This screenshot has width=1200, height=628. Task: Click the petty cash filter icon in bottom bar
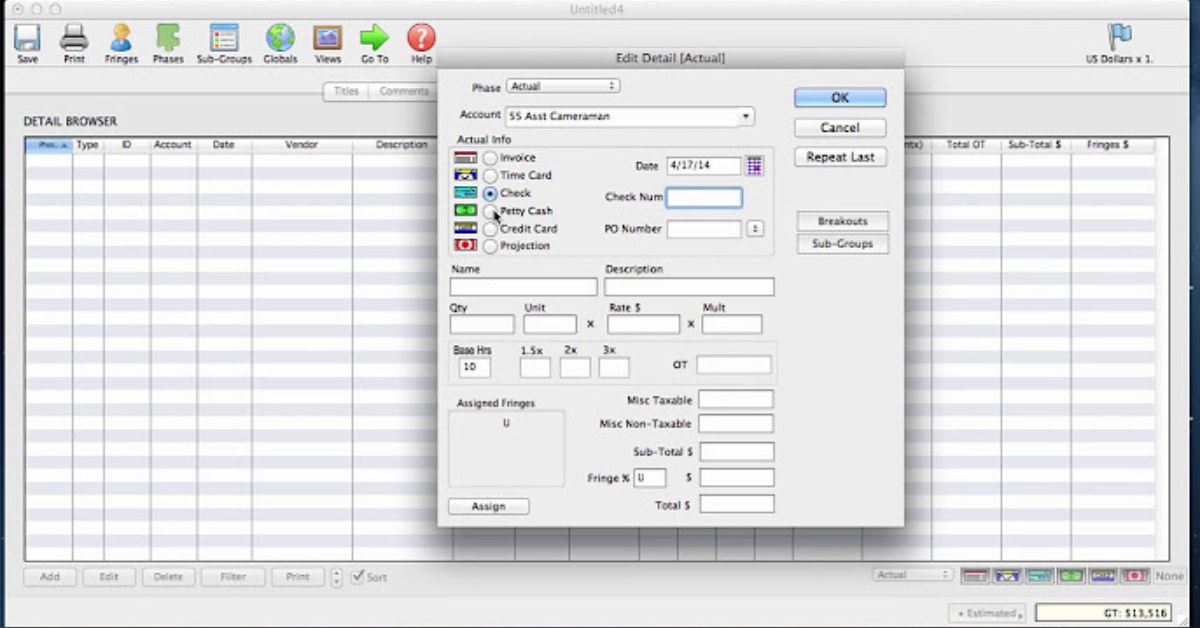(x=1071, y=576)
